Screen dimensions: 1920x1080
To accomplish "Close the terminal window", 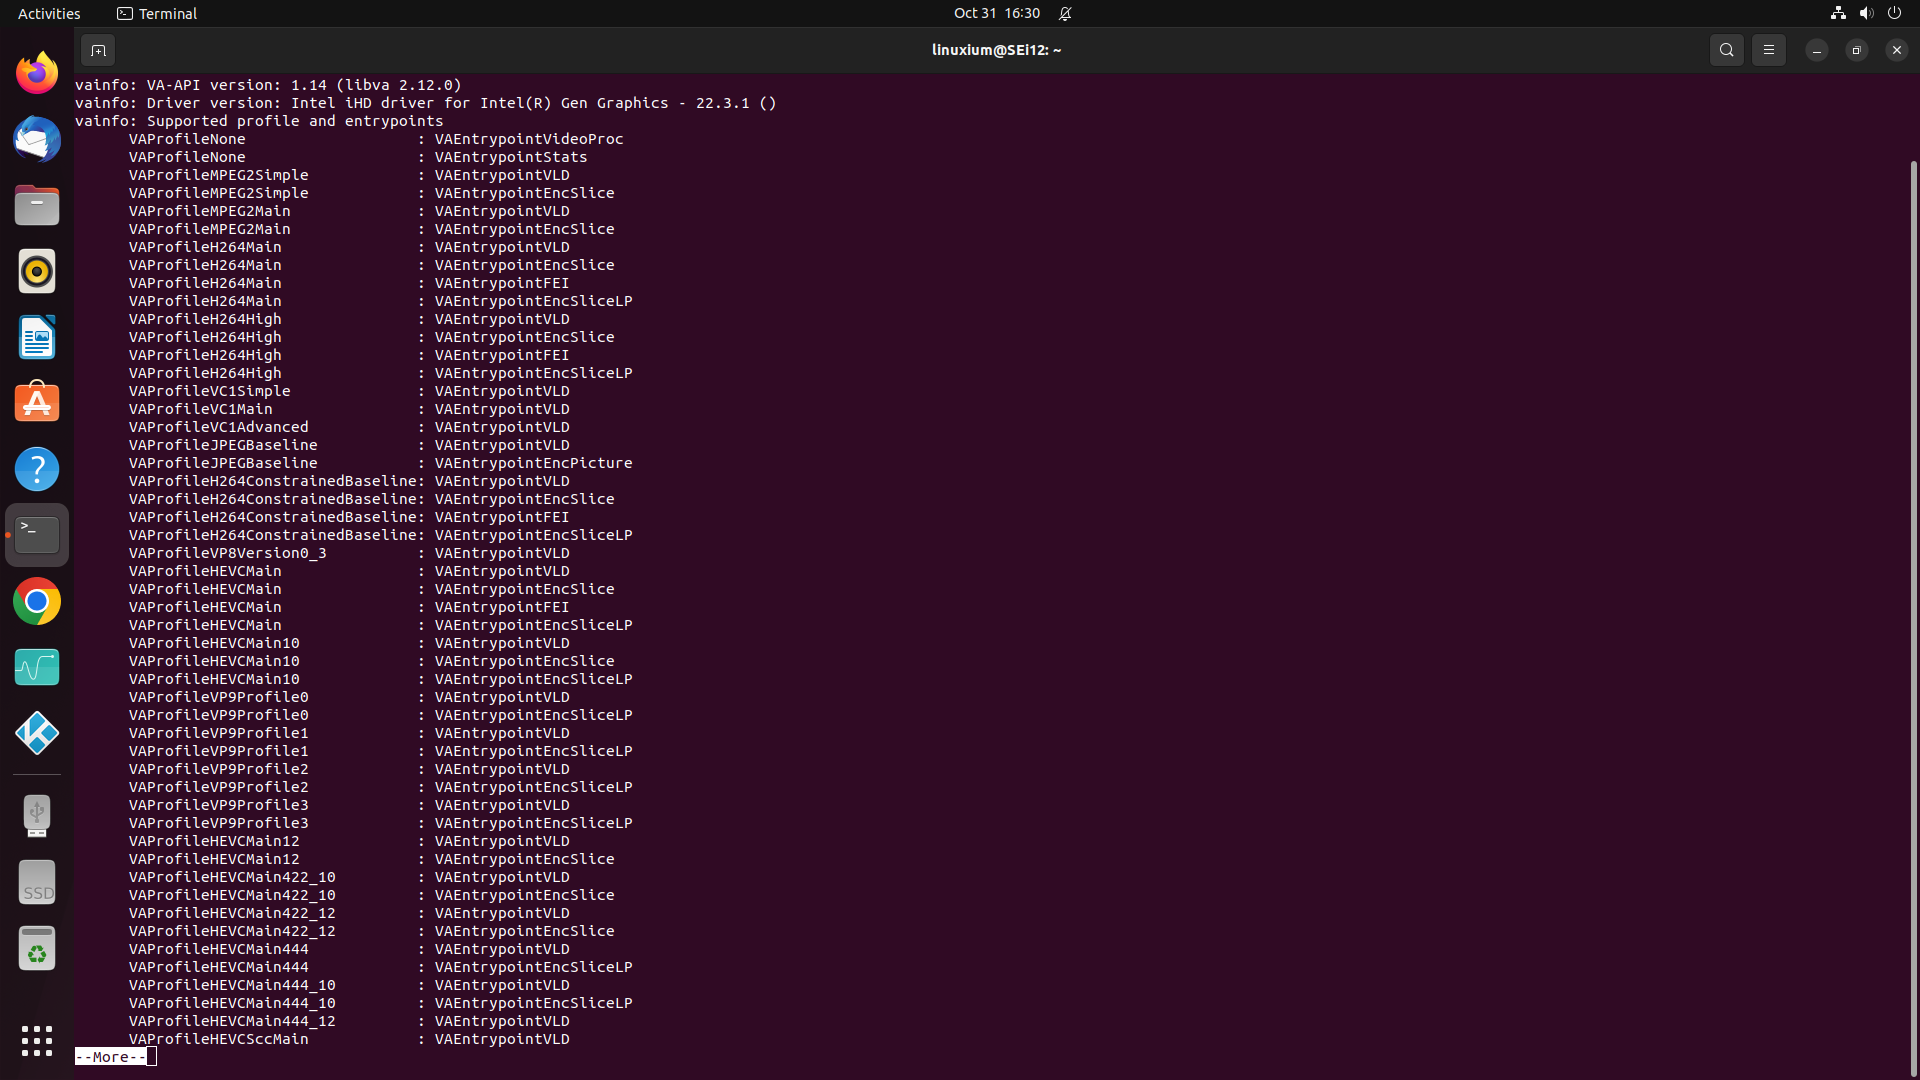I will [x=1896, y=50].
